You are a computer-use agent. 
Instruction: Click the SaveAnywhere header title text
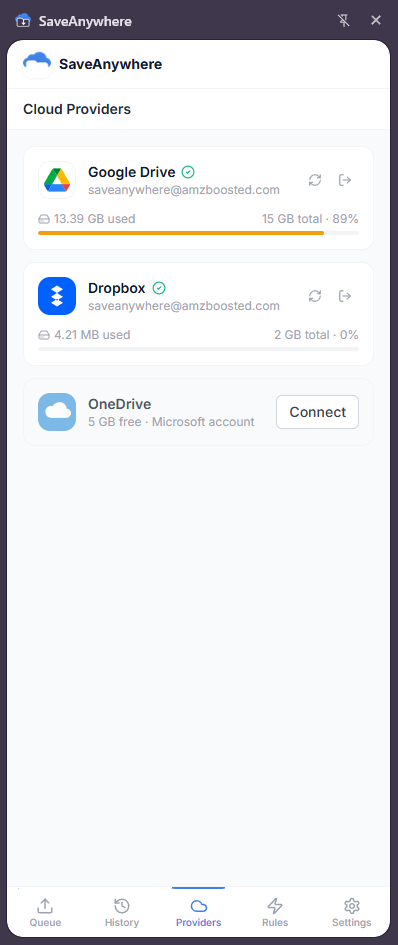click(x=110, y=64)
